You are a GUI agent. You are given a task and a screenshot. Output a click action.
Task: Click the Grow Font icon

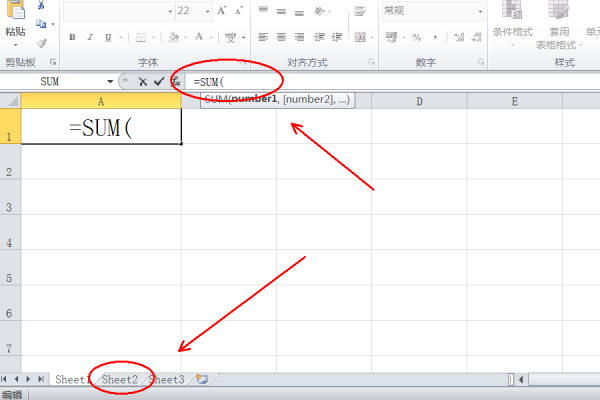coord(222,11)
